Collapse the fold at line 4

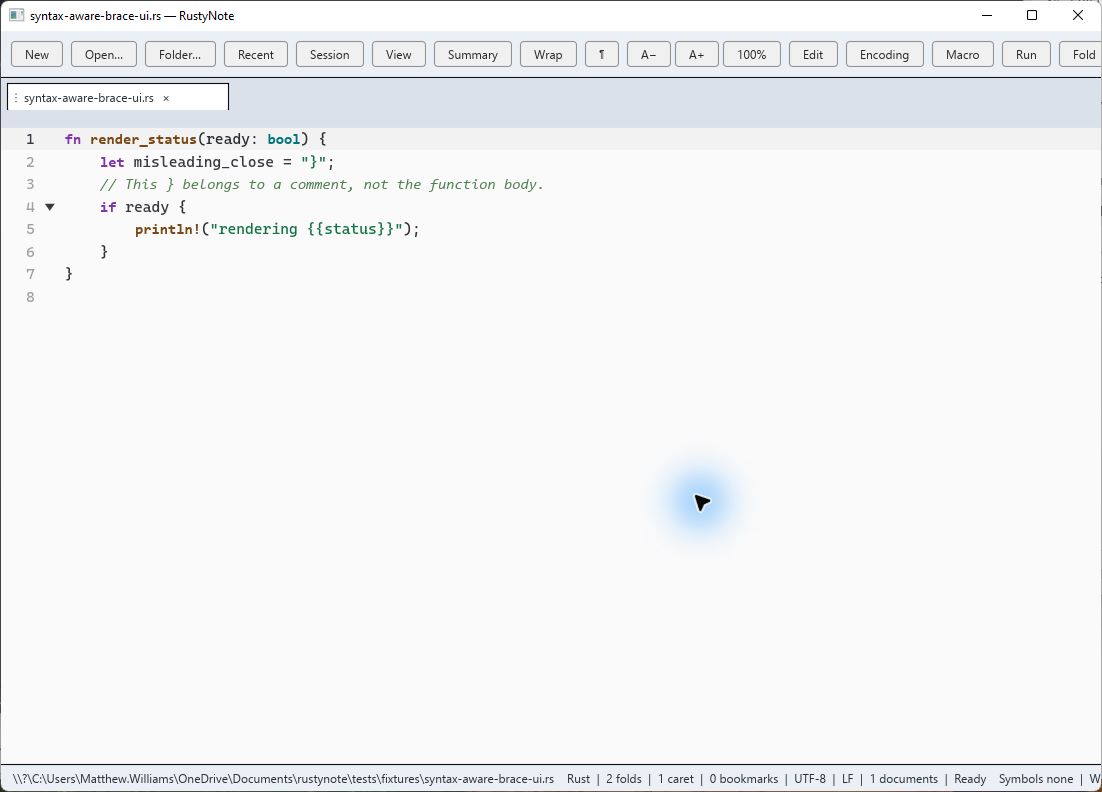[50, 207]
